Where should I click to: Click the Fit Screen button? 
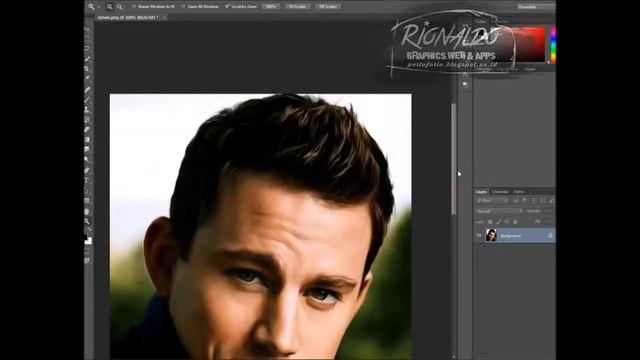point(298,7)
